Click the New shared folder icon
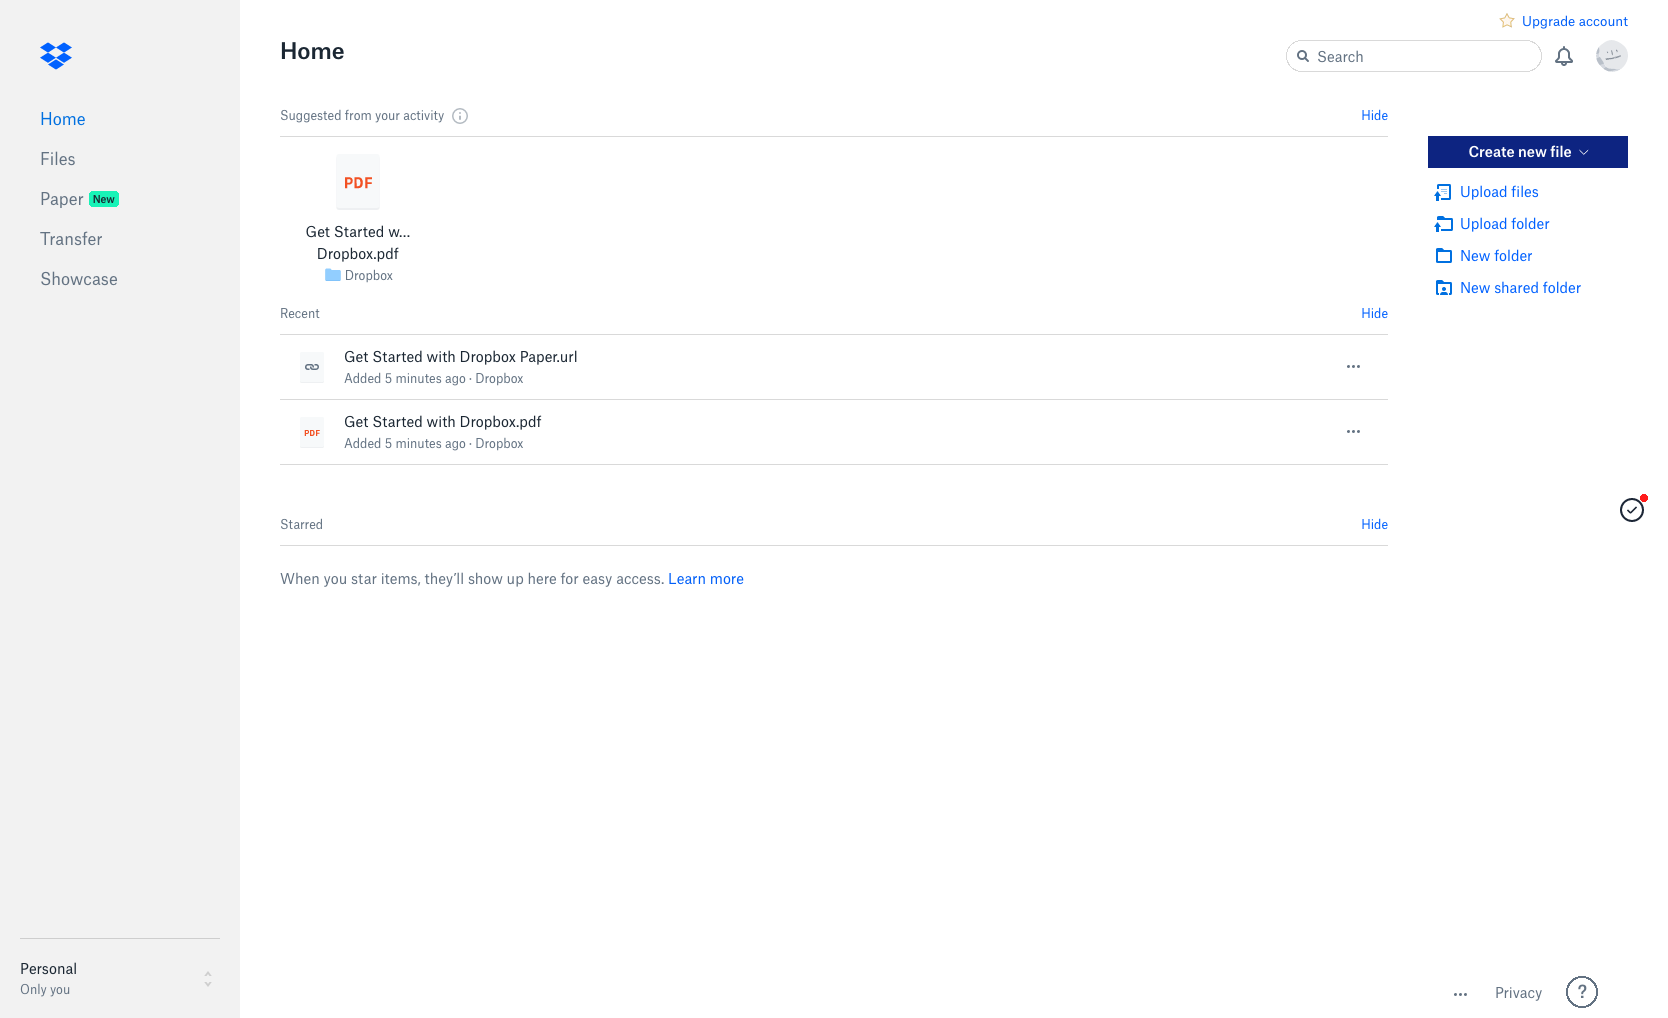 (x=1443, y=288)
